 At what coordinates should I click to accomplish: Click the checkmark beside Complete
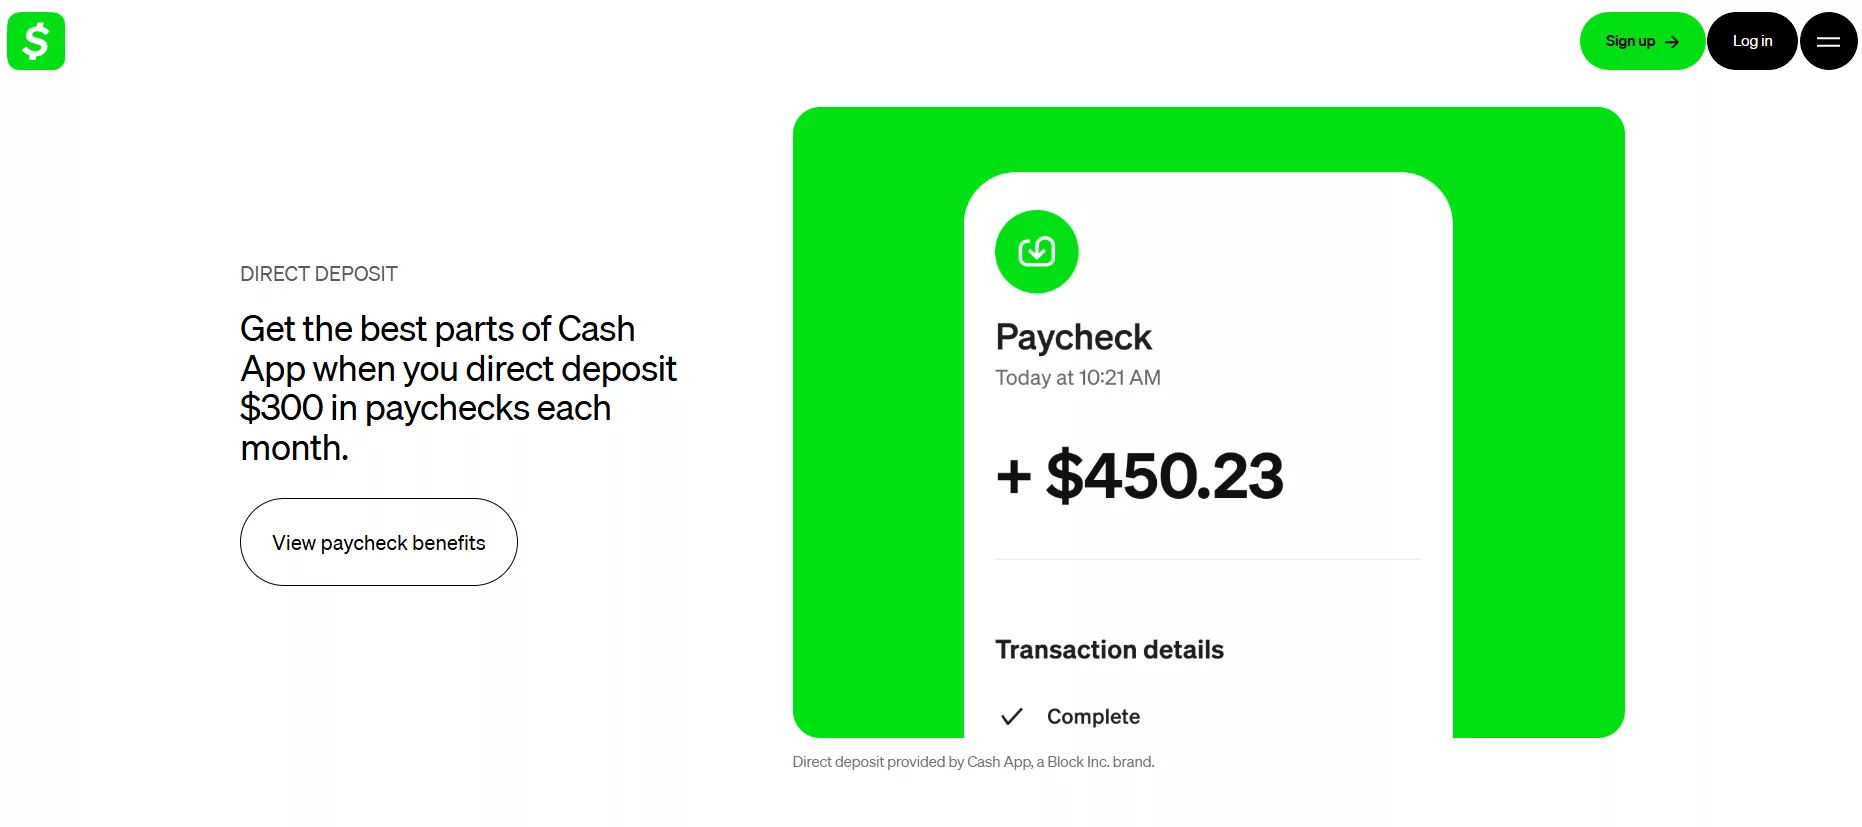(1011, 716)
